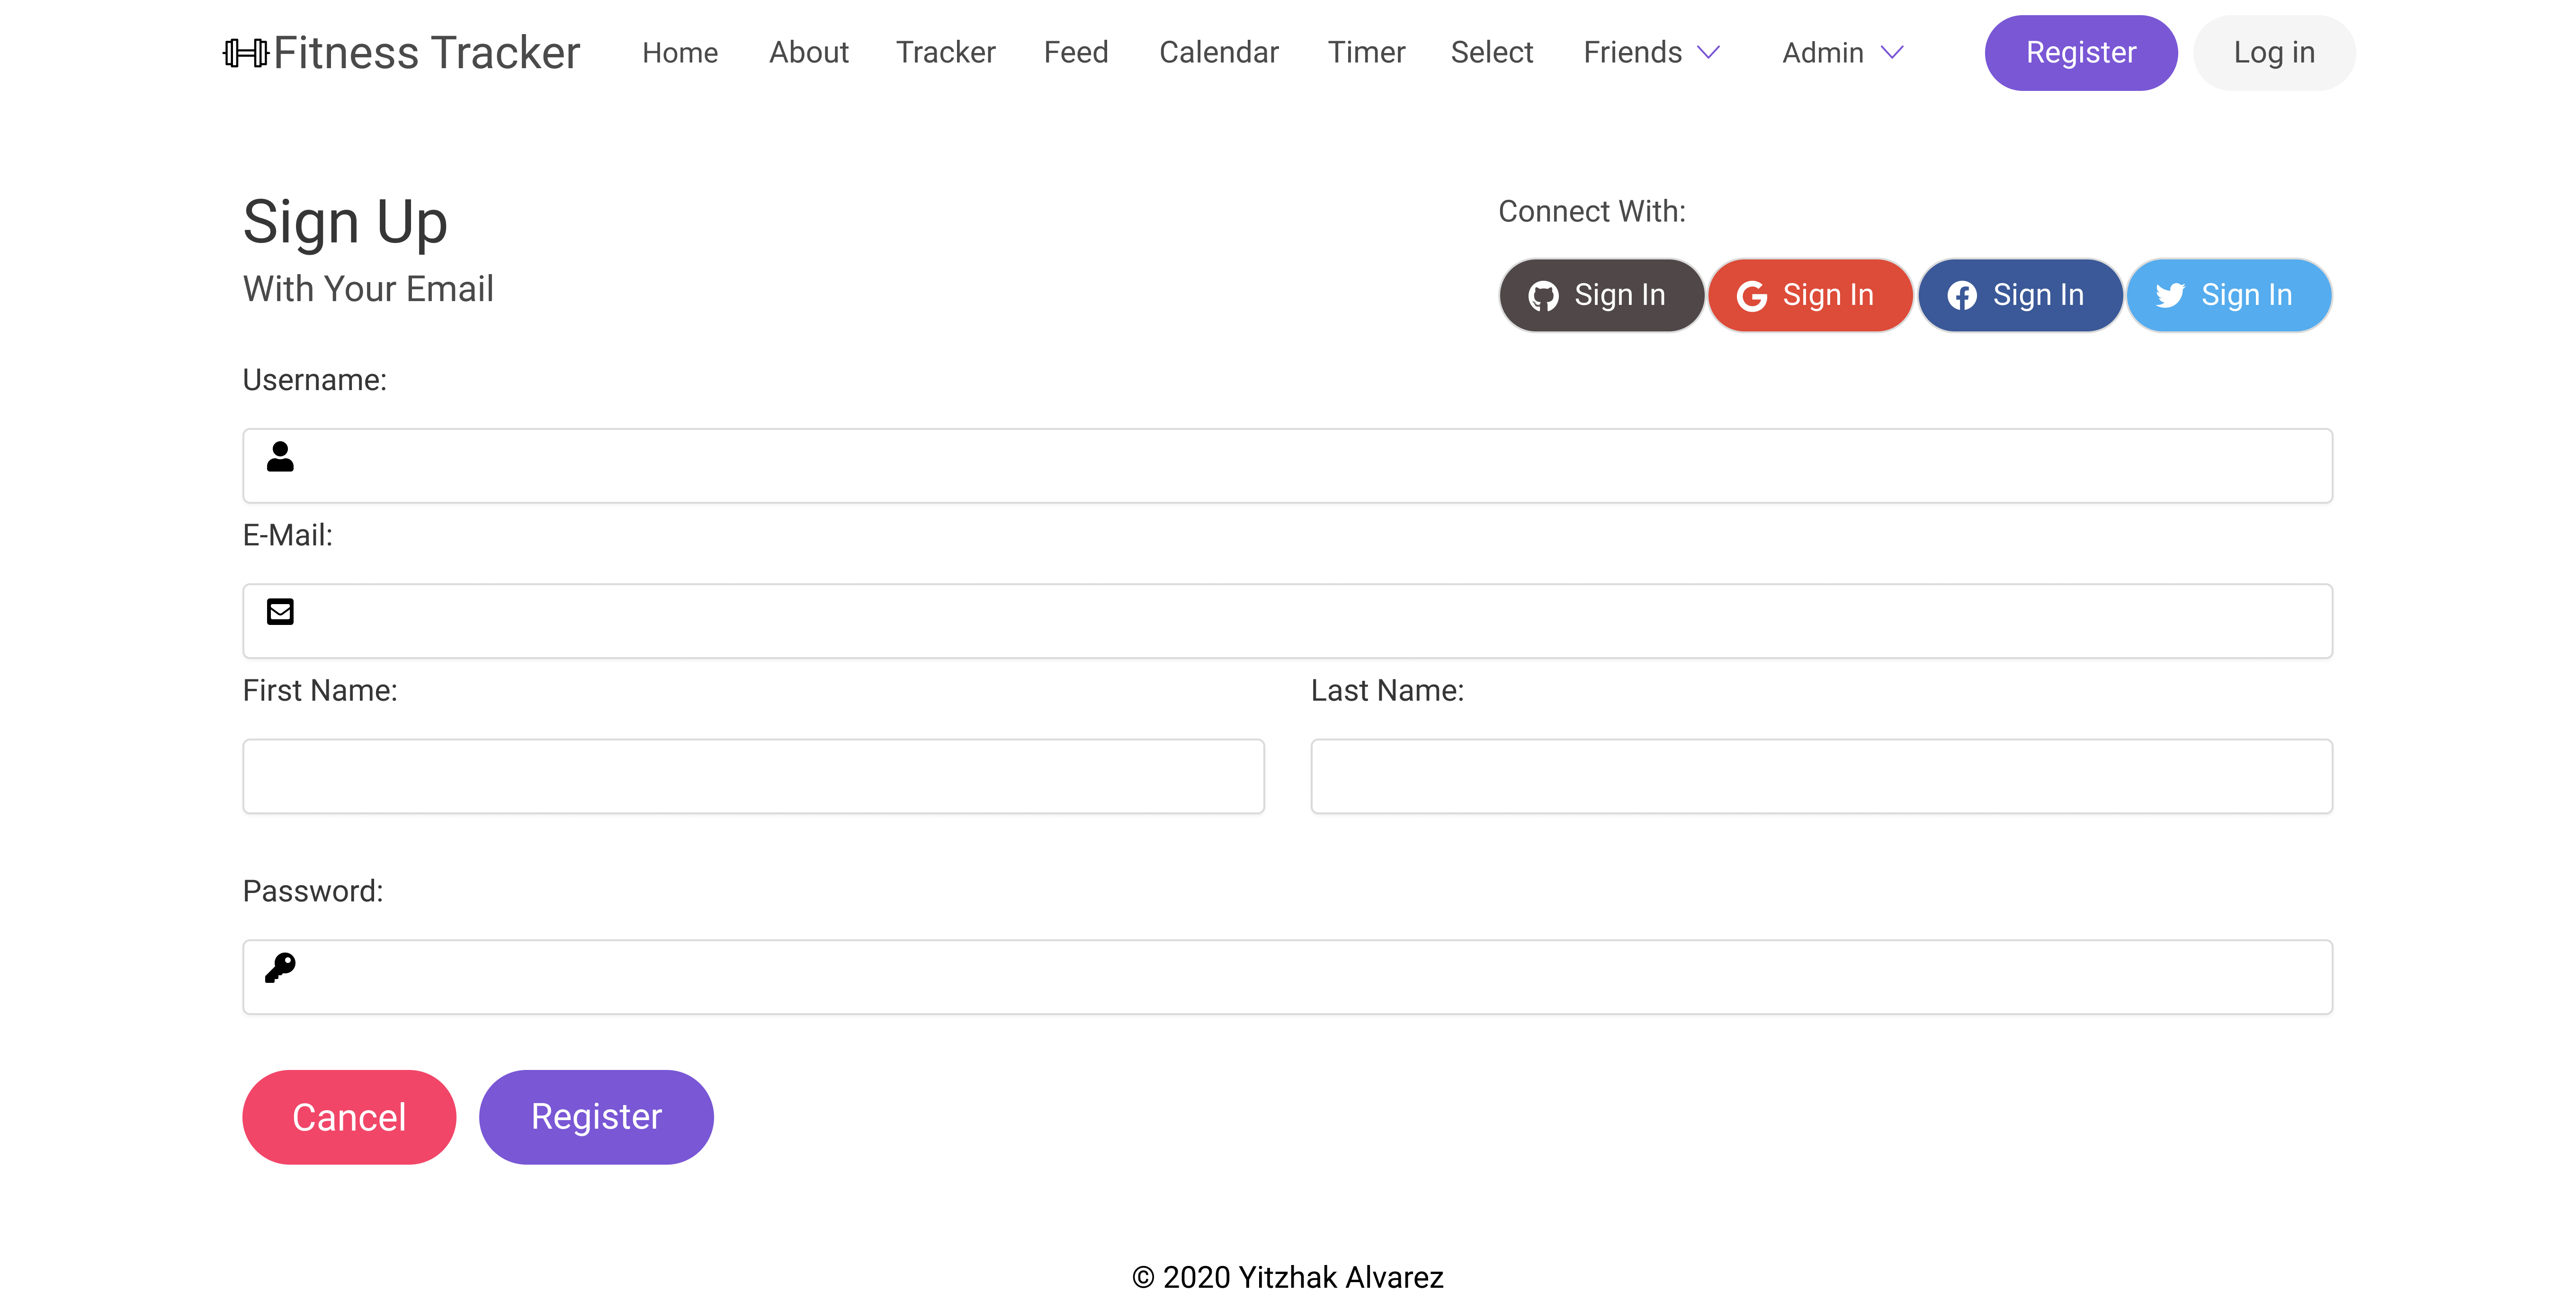Focus the Last Name input field
This screenshot has width=2576, height=1301.
pos(1821,776)
